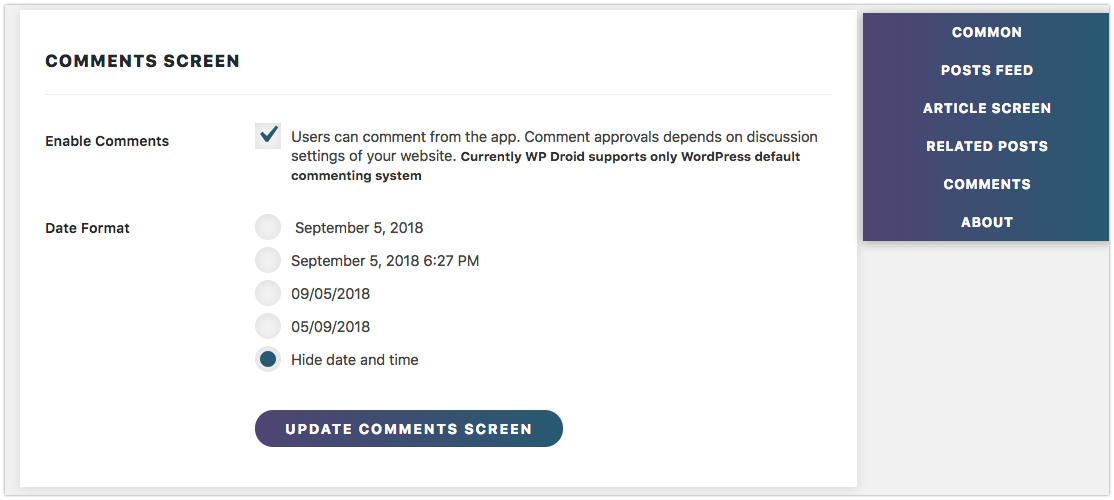The height and width of the screenshot is (500, 1114).
Task: Click the bold 'Currently WP Droid supports' note
Action: [546, 166]
